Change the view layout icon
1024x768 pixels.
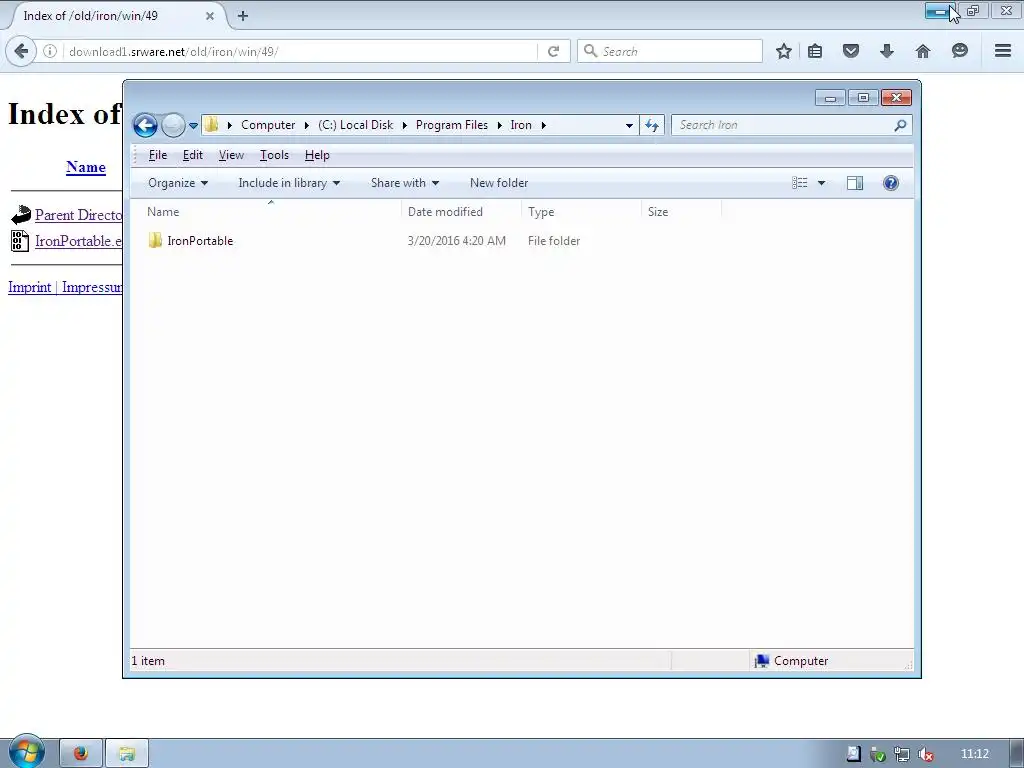[x=800, y=183]
